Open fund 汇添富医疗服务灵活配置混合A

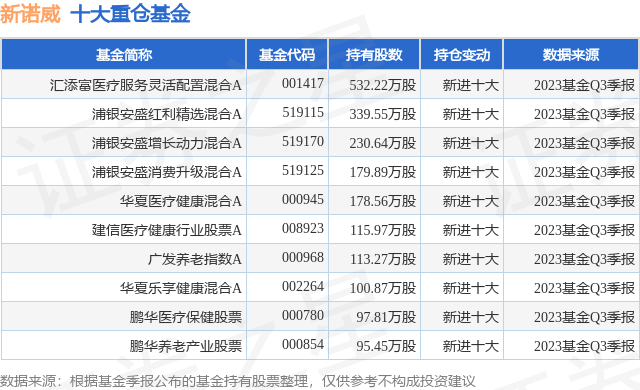point(146,85)
